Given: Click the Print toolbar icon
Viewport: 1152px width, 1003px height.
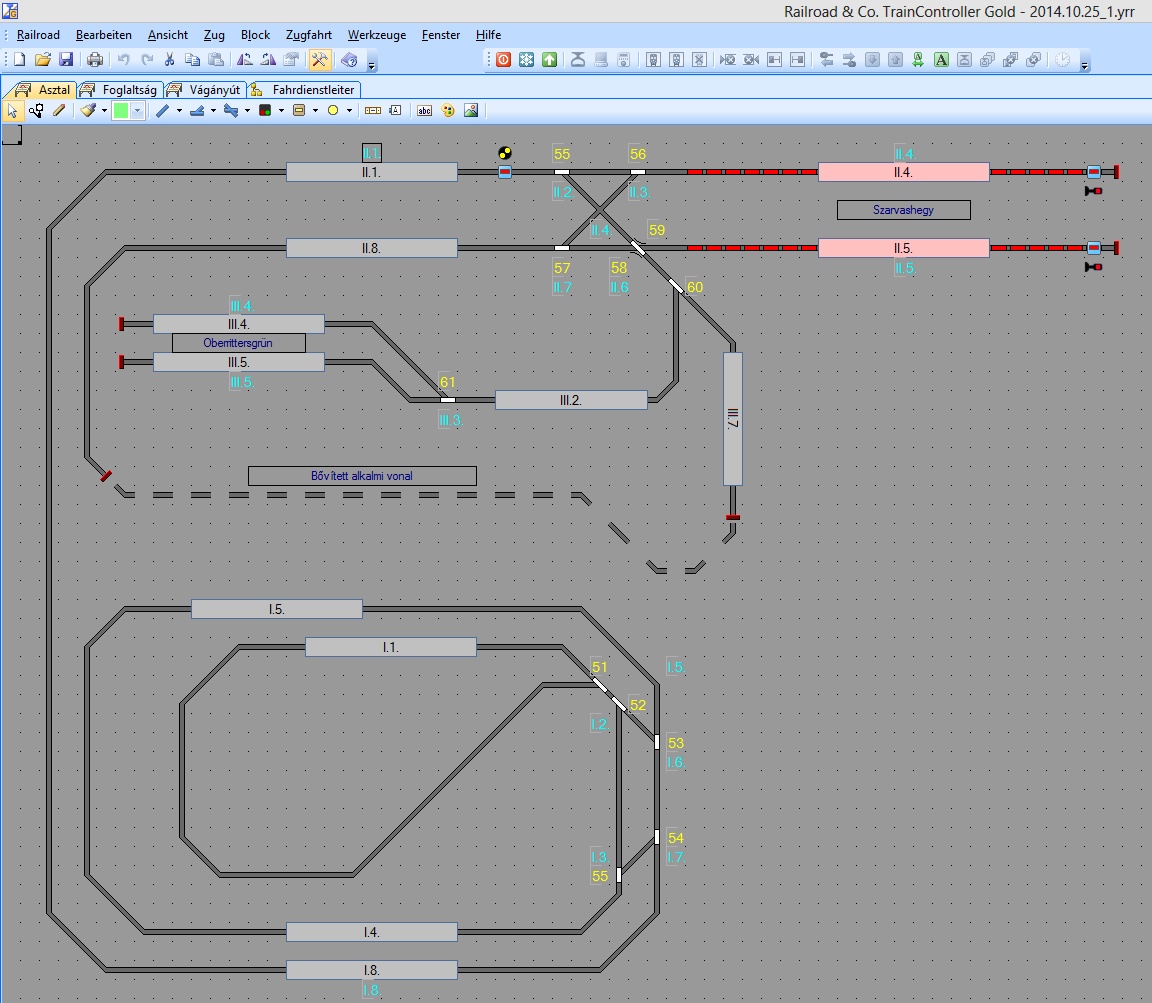Looking at the screenshot, I should pyautogui.click(x=95, y=60).
